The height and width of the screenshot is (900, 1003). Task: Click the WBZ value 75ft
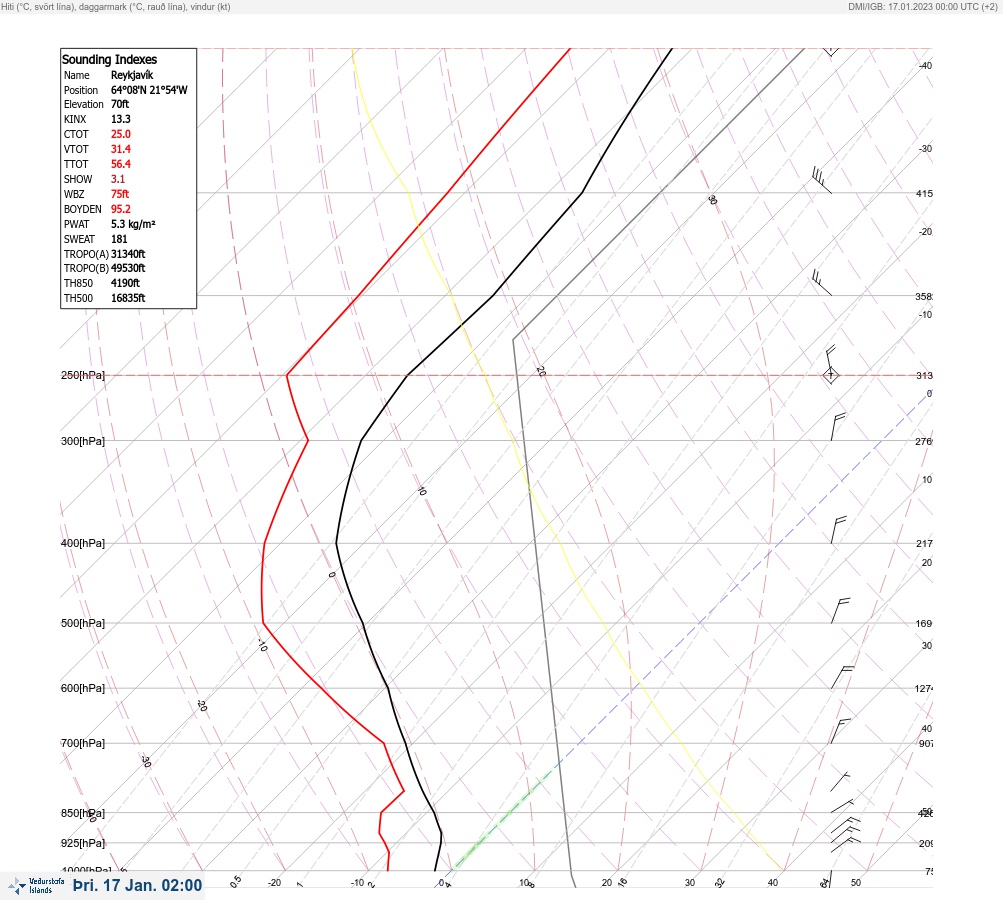tap(120, 194)
